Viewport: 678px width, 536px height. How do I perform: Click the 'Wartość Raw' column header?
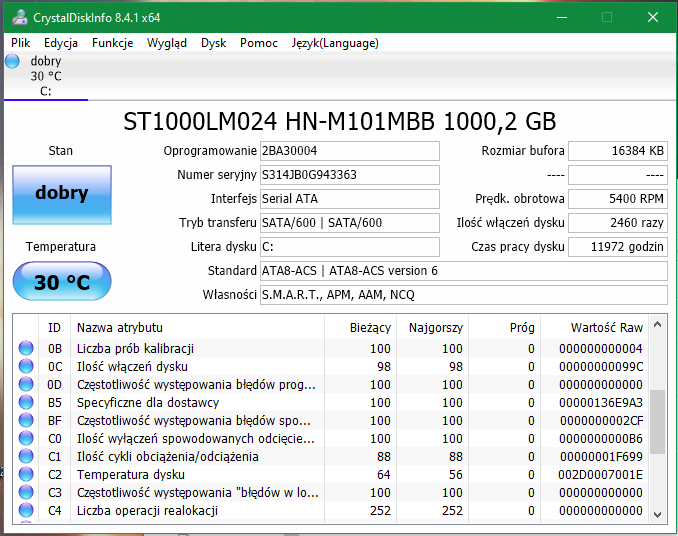click(595, 328)
